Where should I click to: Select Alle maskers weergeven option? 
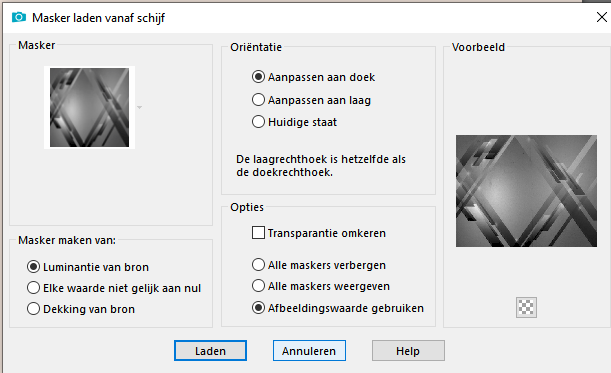pyautogui.click(x=321, y=286)
